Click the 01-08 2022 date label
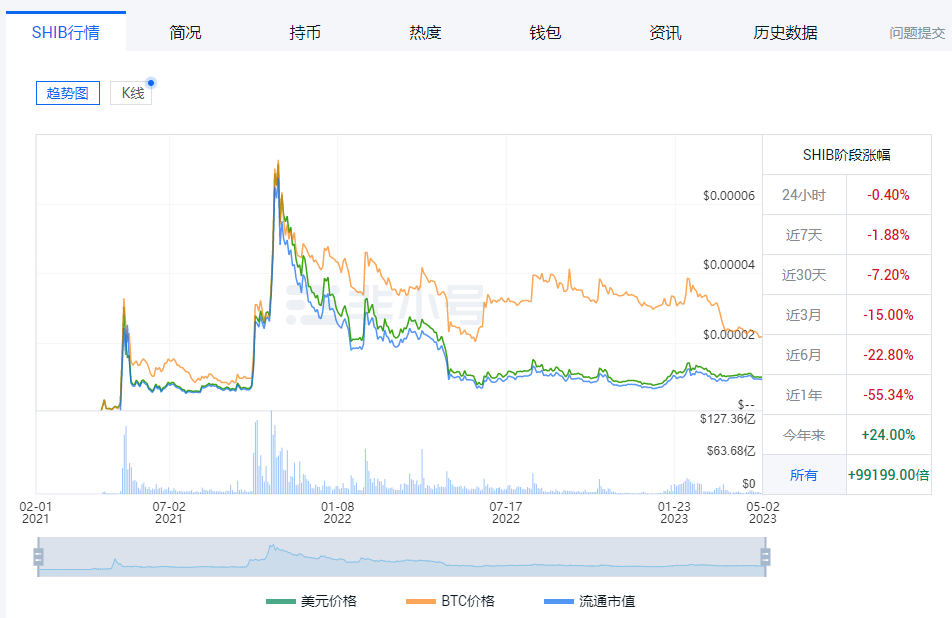Viewport: 952px width, 618px height. [337, 512]
